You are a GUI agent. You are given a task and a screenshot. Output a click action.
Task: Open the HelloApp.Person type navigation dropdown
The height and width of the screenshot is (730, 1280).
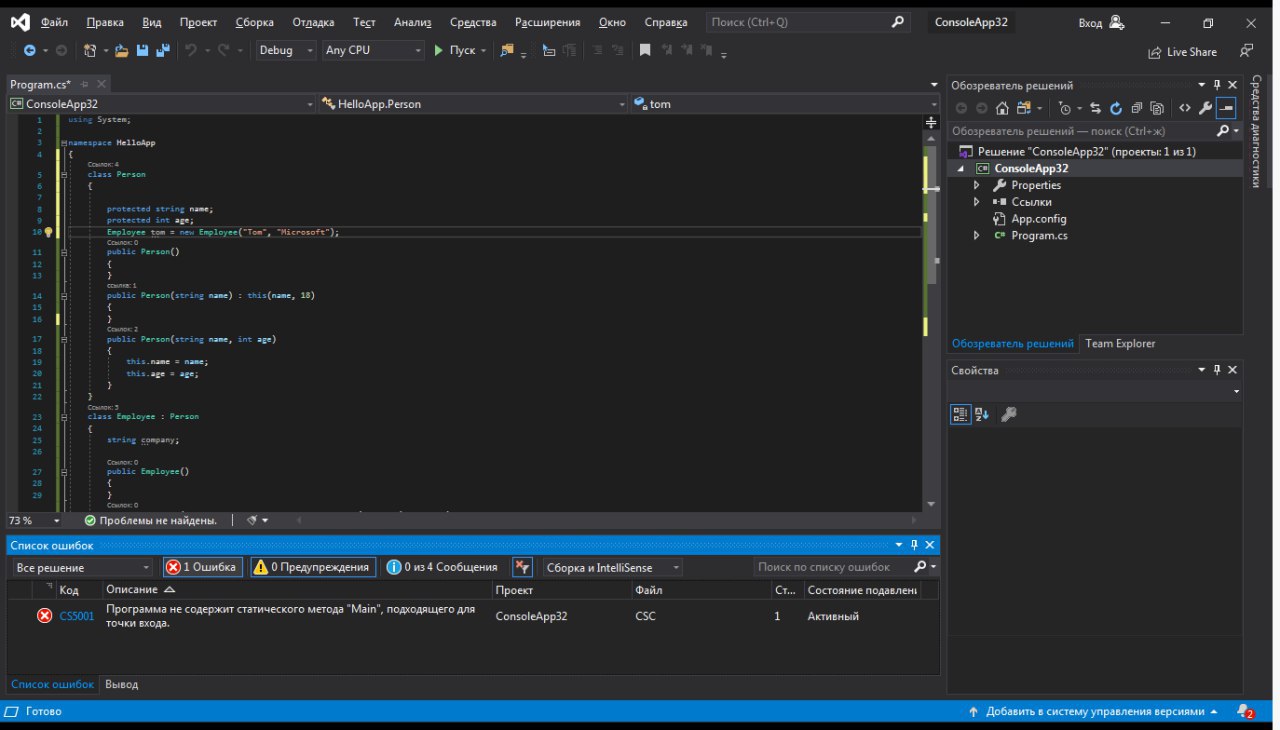(x=473, y=104)
